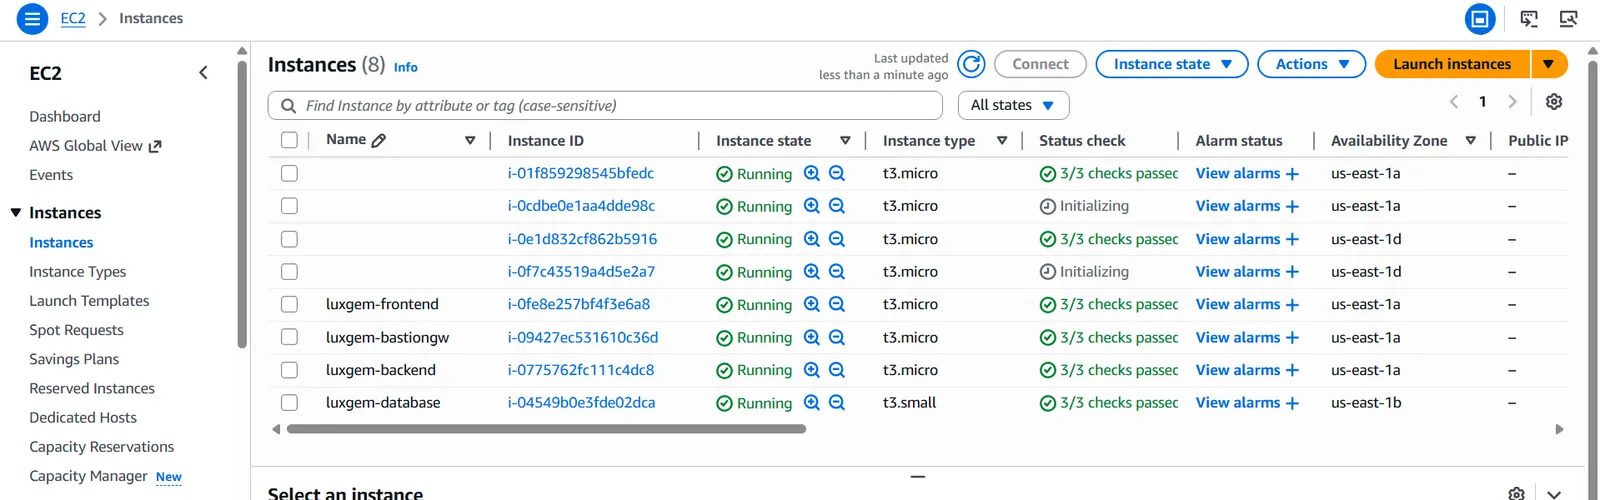Click the details panel resize handle bar
1600x500 pixels.
click(x=918, y=477)
